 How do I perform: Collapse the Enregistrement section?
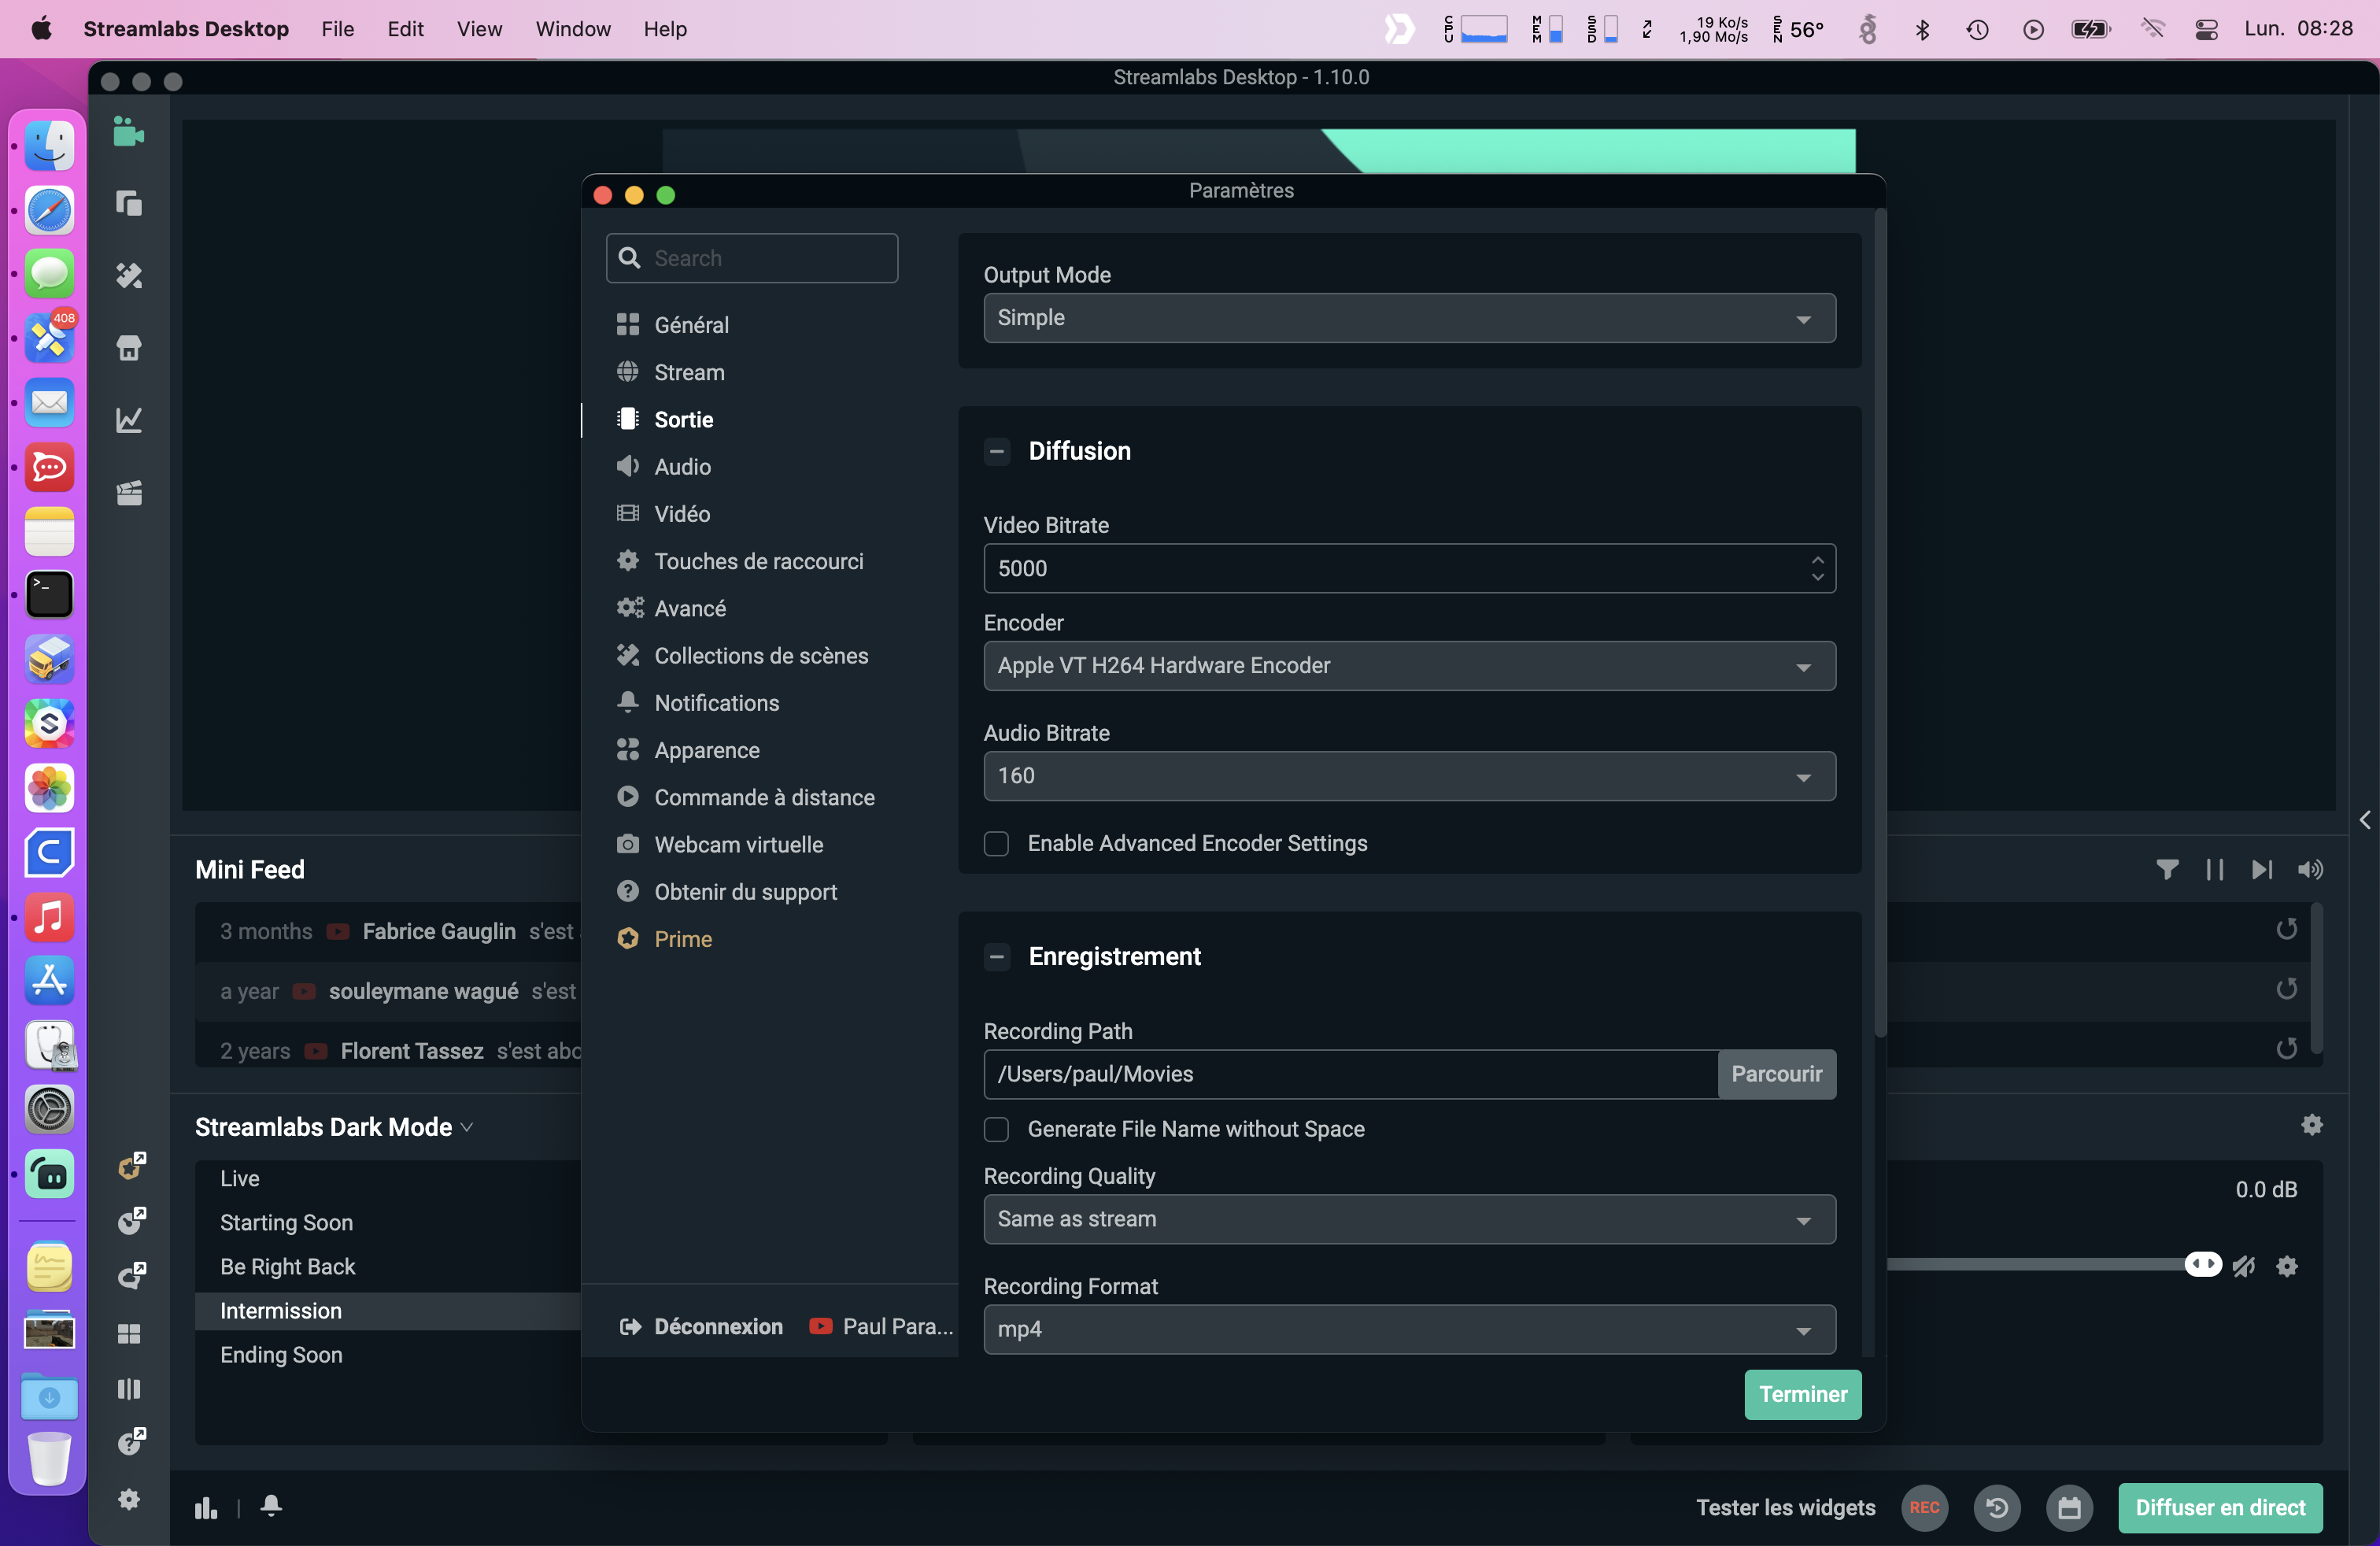click(x=996, y=958)
